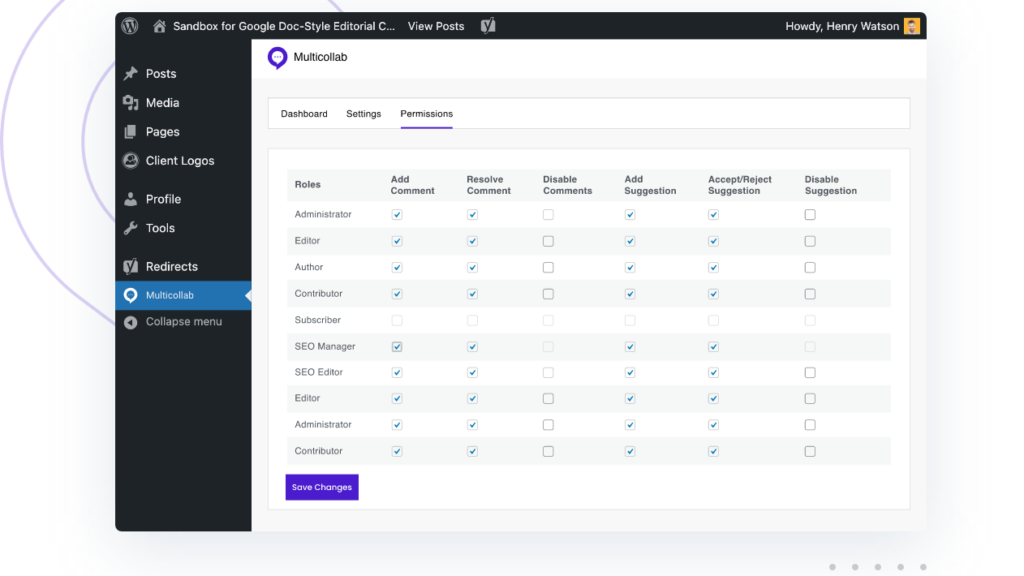Click the Save Changes button
The image size is (1024, 576).
coord(322,487)
